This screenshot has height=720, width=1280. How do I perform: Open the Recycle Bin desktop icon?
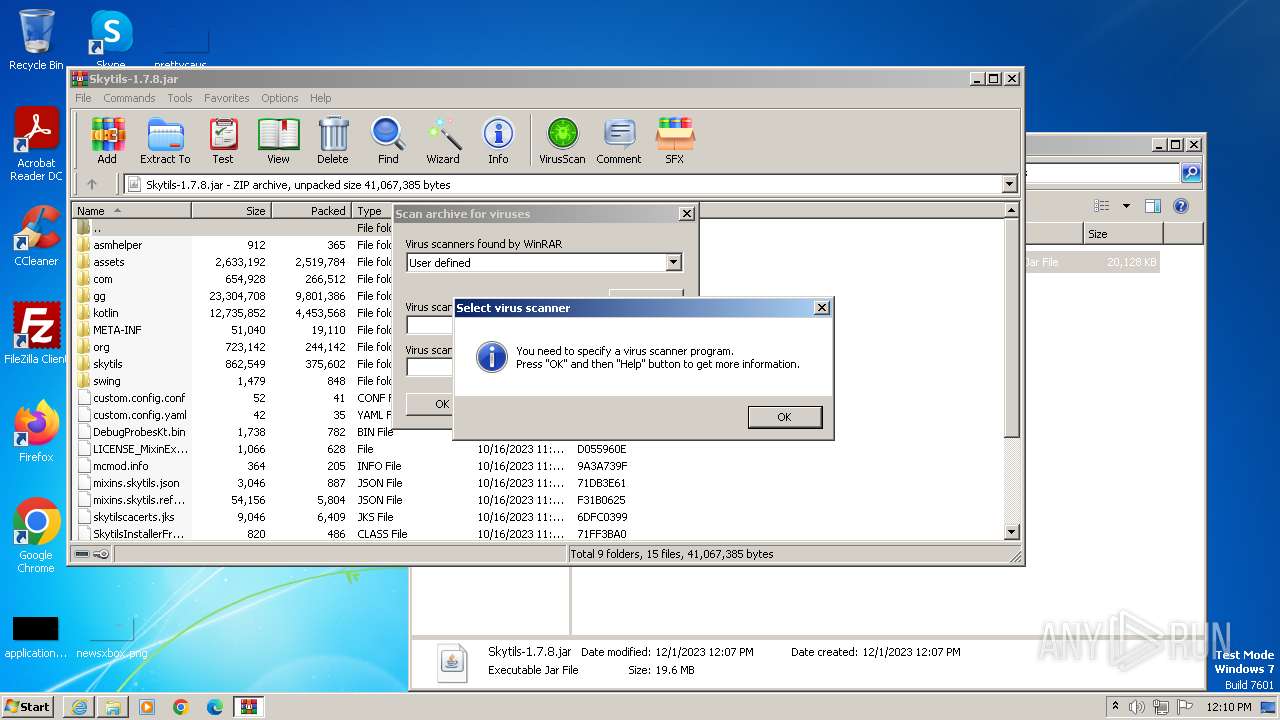tap(36, 40)
